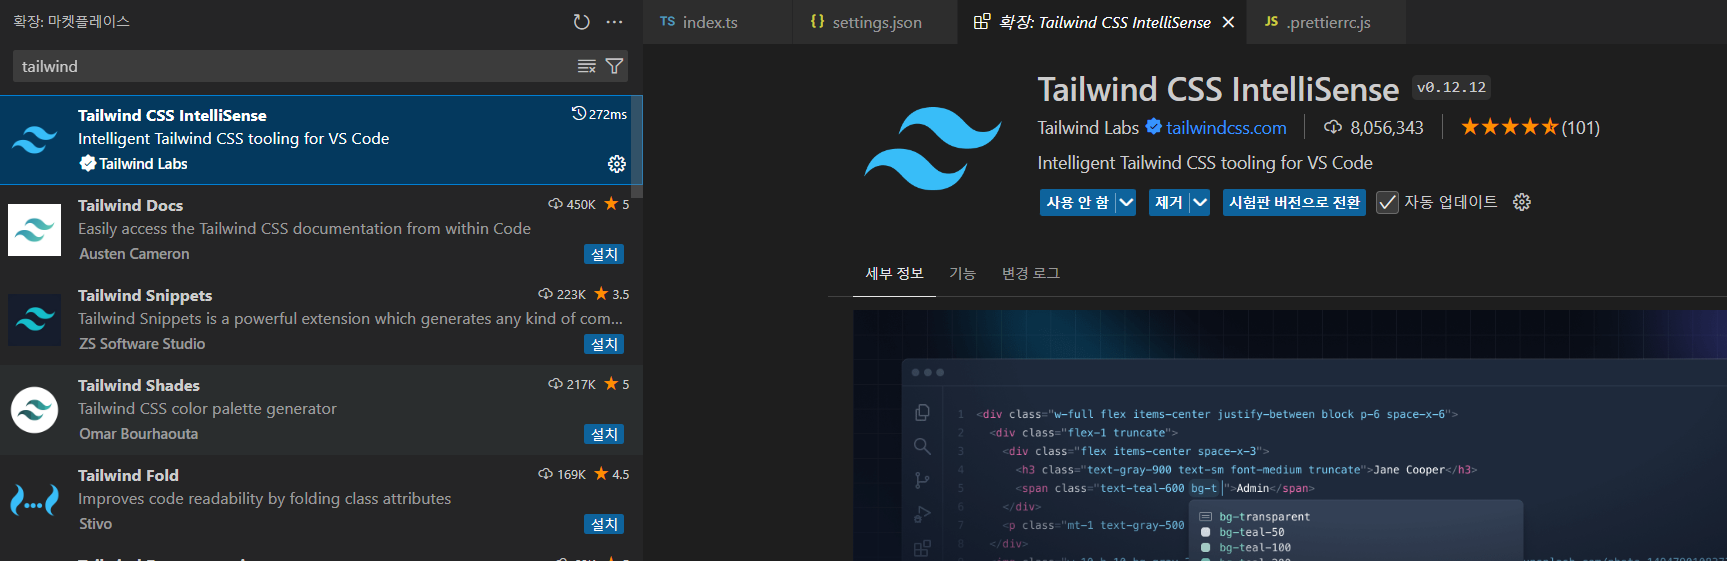Image resolution: width=1727 pixels, height=561 pixels.
Task: Expand the uninstall button dropdown arrow
Action: (1200, 202)
